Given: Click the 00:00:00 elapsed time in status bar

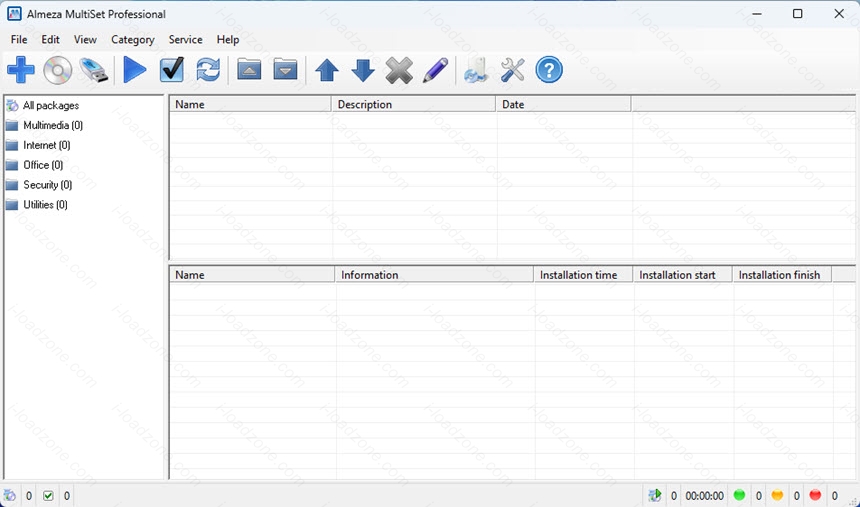Looking at the screenshot, I should coord(704,496).
